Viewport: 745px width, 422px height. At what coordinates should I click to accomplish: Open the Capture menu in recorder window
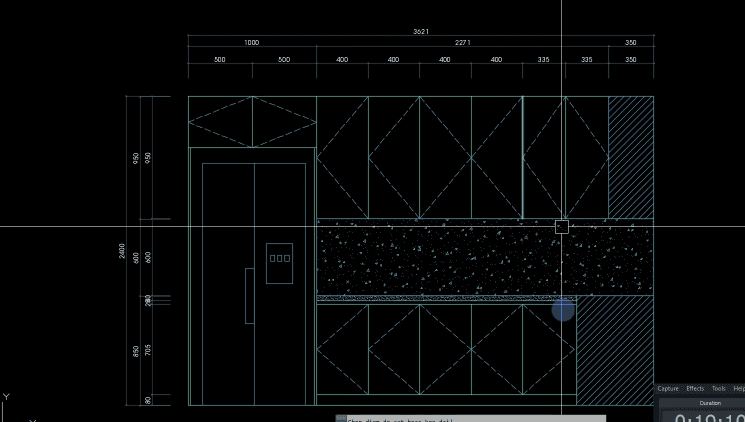click(668, 389)
